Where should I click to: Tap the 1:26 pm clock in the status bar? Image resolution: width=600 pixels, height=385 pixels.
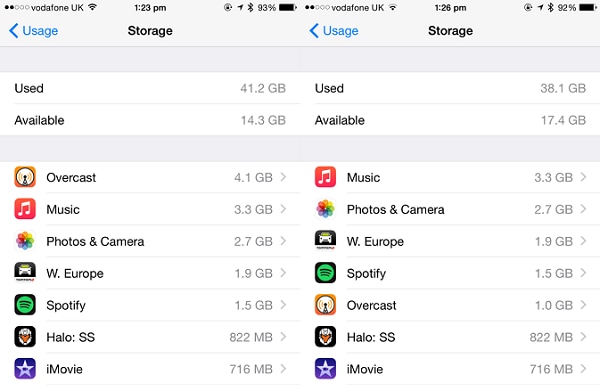tap(450, 8)
